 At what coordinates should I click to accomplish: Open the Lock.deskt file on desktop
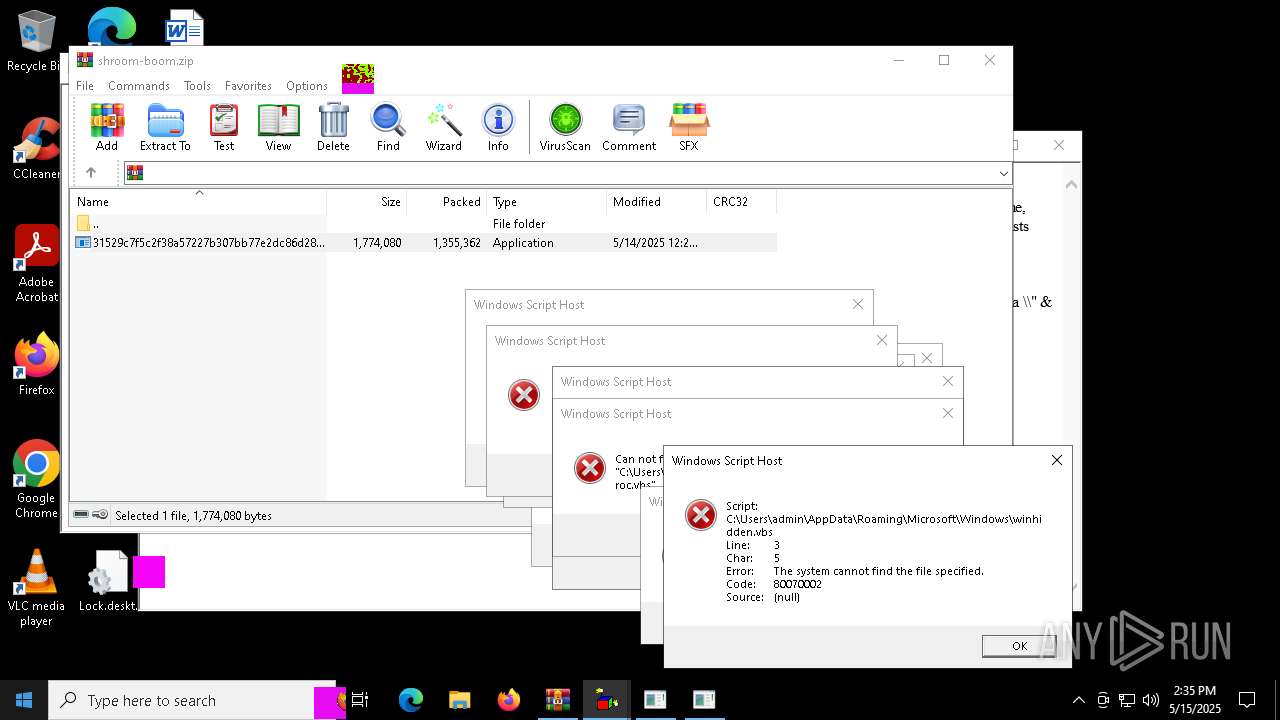pos(108,582)
